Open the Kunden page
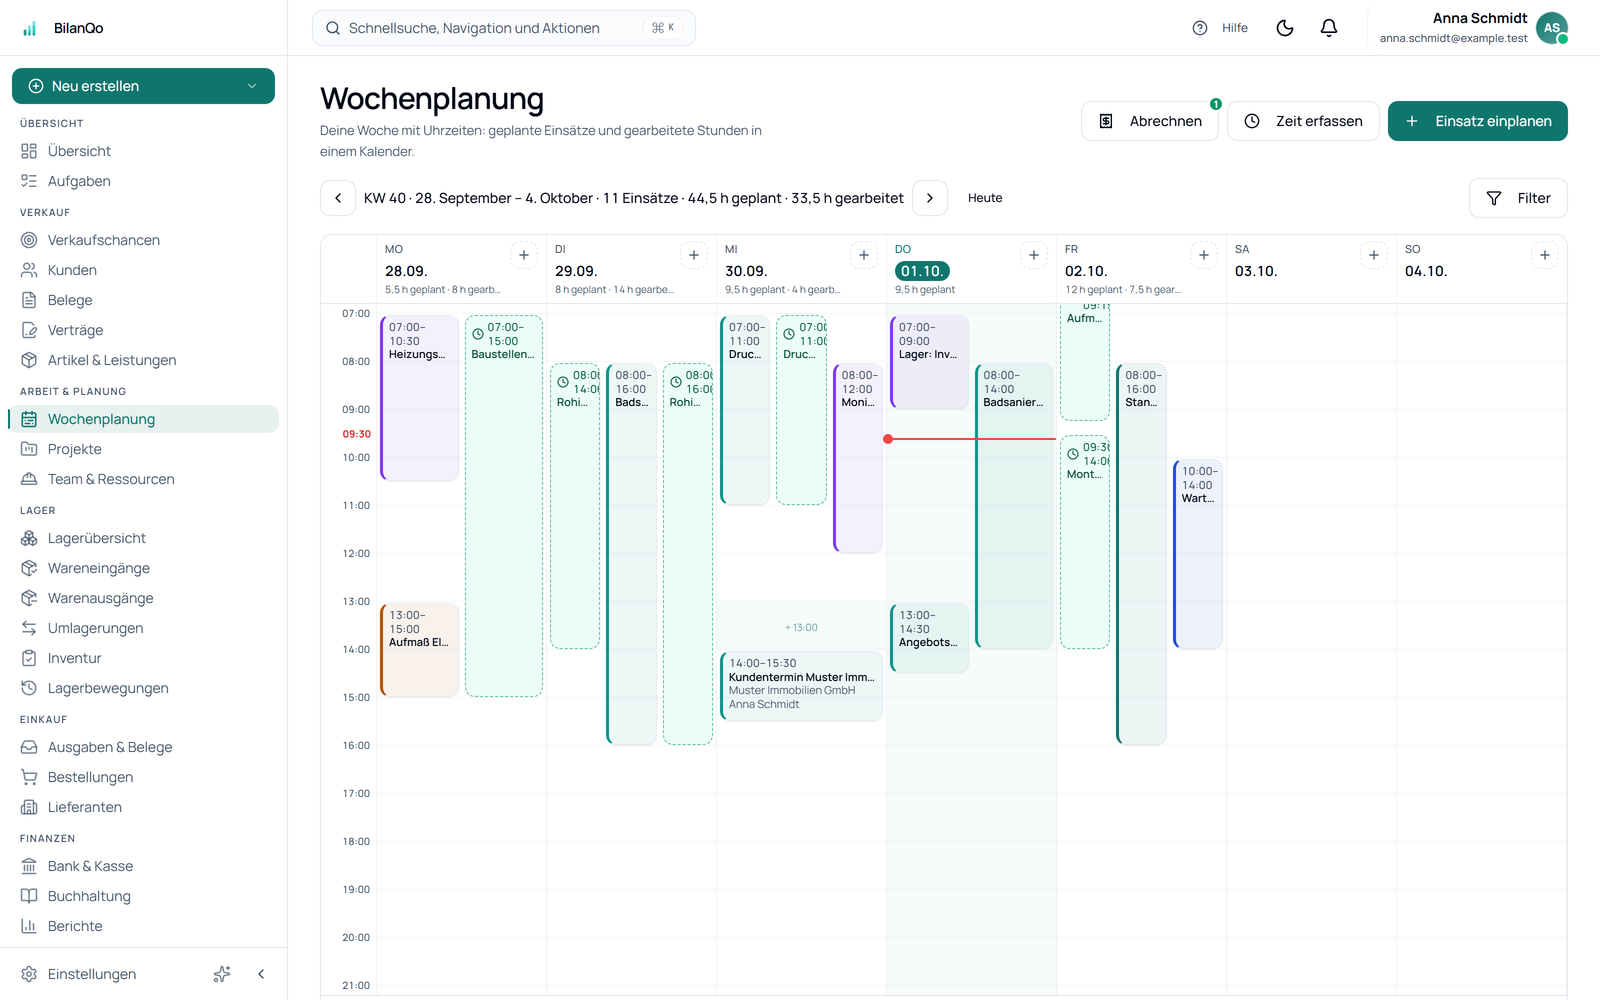 (x=143, y=270)
